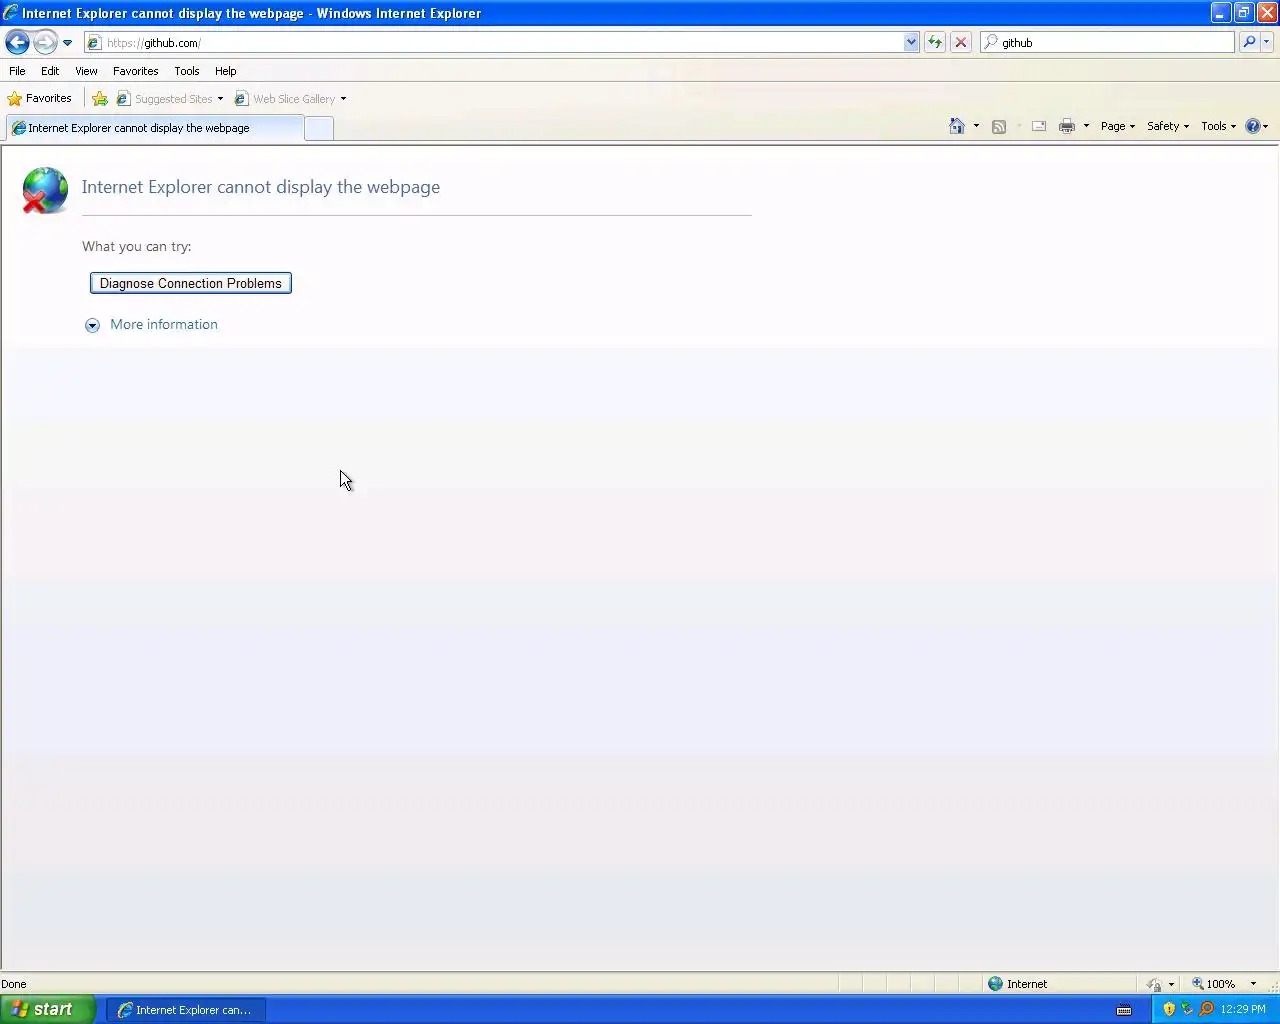Open the Page command bar menu

pos(1117,126)
